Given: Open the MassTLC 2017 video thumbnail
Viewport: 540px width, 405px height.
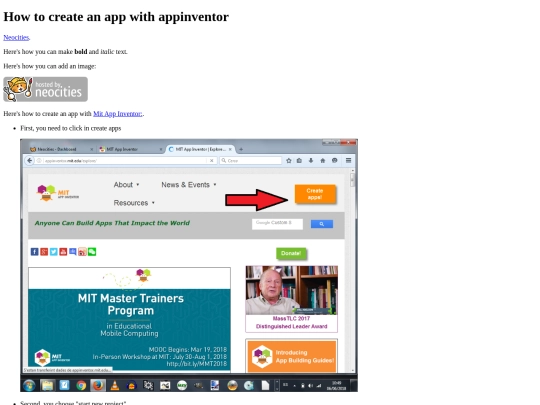Looking at the screenshot, I should 292,290.
